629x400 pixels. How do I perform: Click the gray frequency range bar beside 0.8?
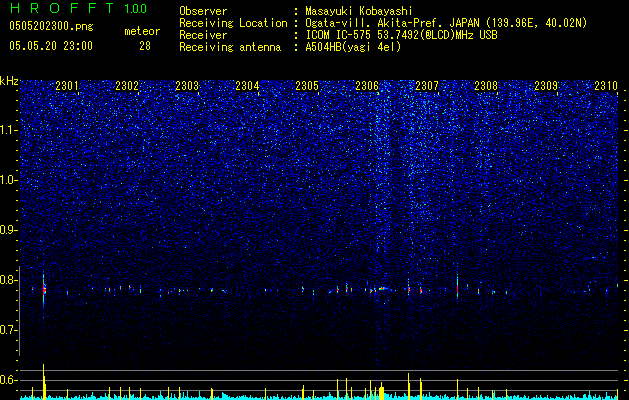(19, 311)
